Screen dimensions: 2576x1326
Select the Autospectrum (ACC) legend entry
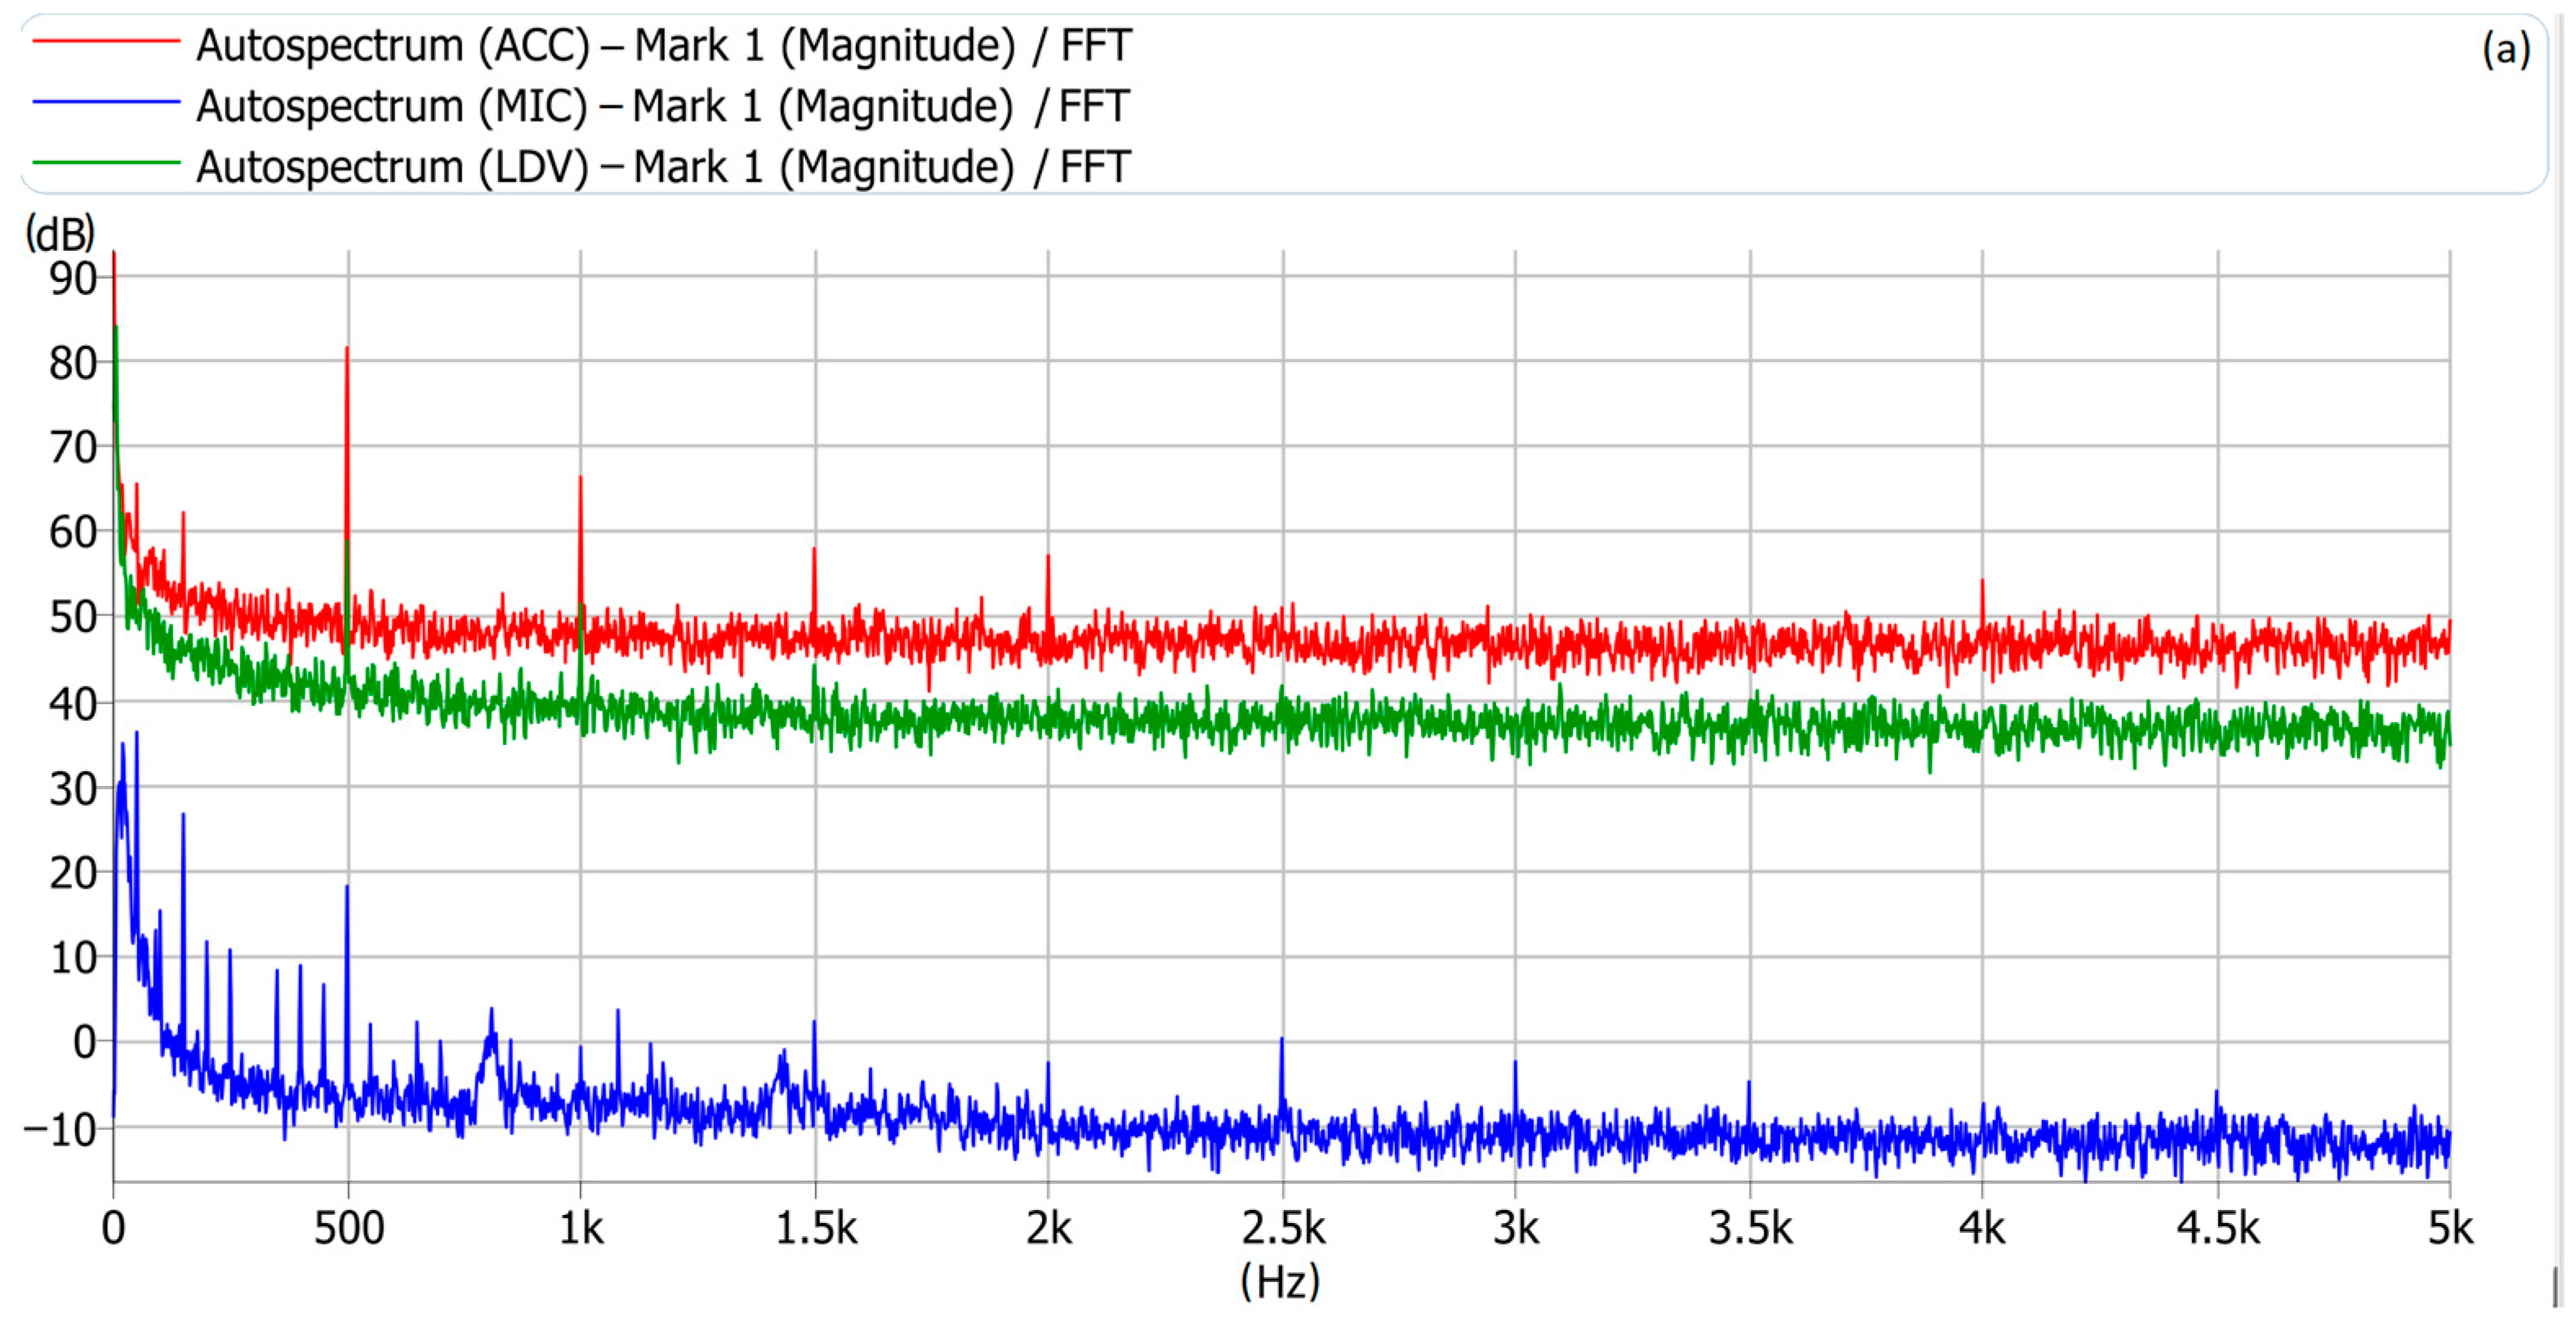(663, 46)
